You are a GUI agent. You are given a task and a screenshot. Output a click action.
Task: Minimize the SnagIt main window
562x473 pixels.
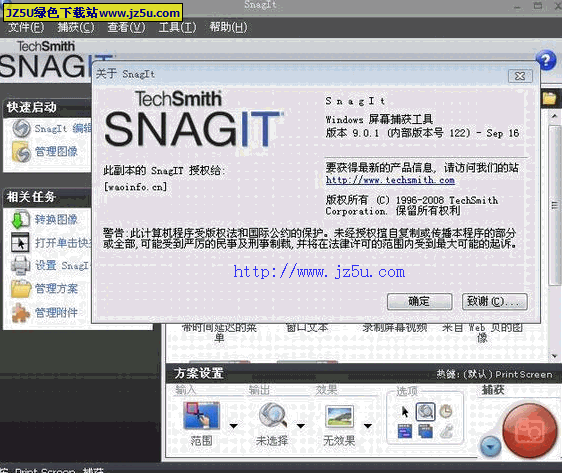(x=517, y=6)
